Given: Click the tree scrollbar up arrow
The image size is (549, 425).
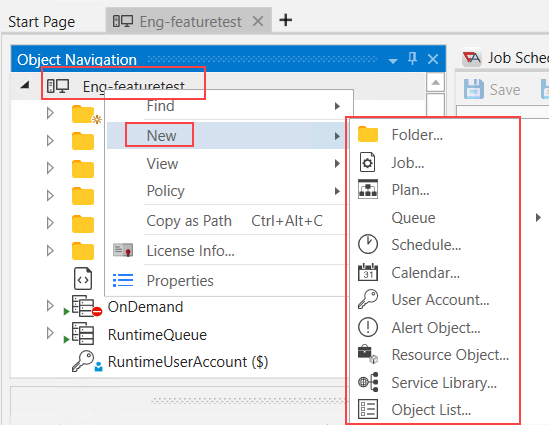Looking at the screenshot, I should click(x=435, y=83).
